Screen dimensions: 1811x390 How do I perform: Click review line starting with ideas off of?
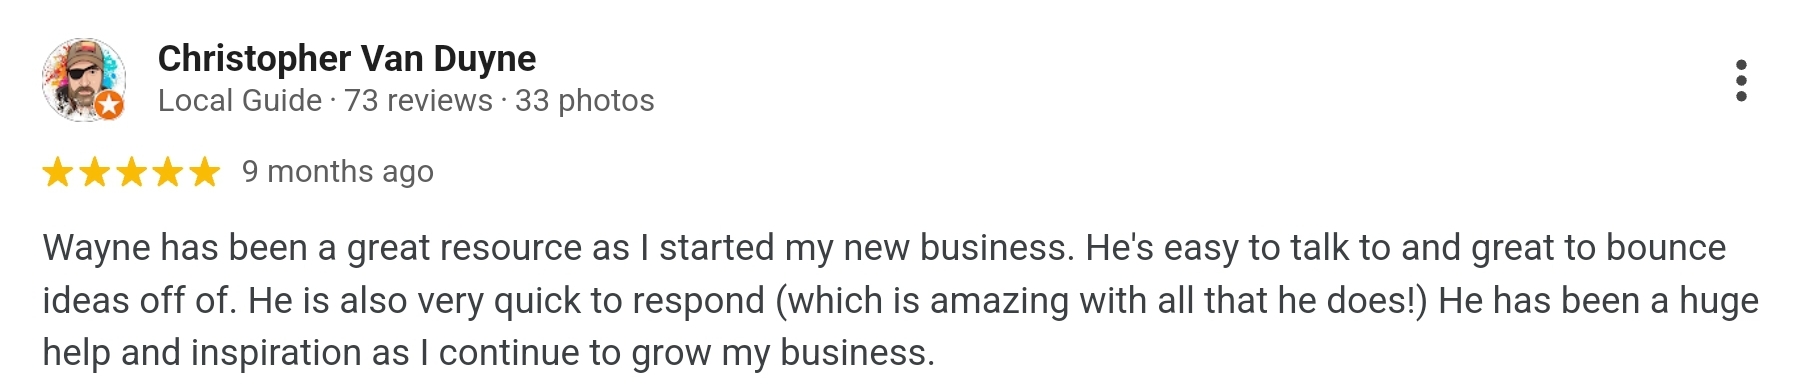(x=900, y=301)
